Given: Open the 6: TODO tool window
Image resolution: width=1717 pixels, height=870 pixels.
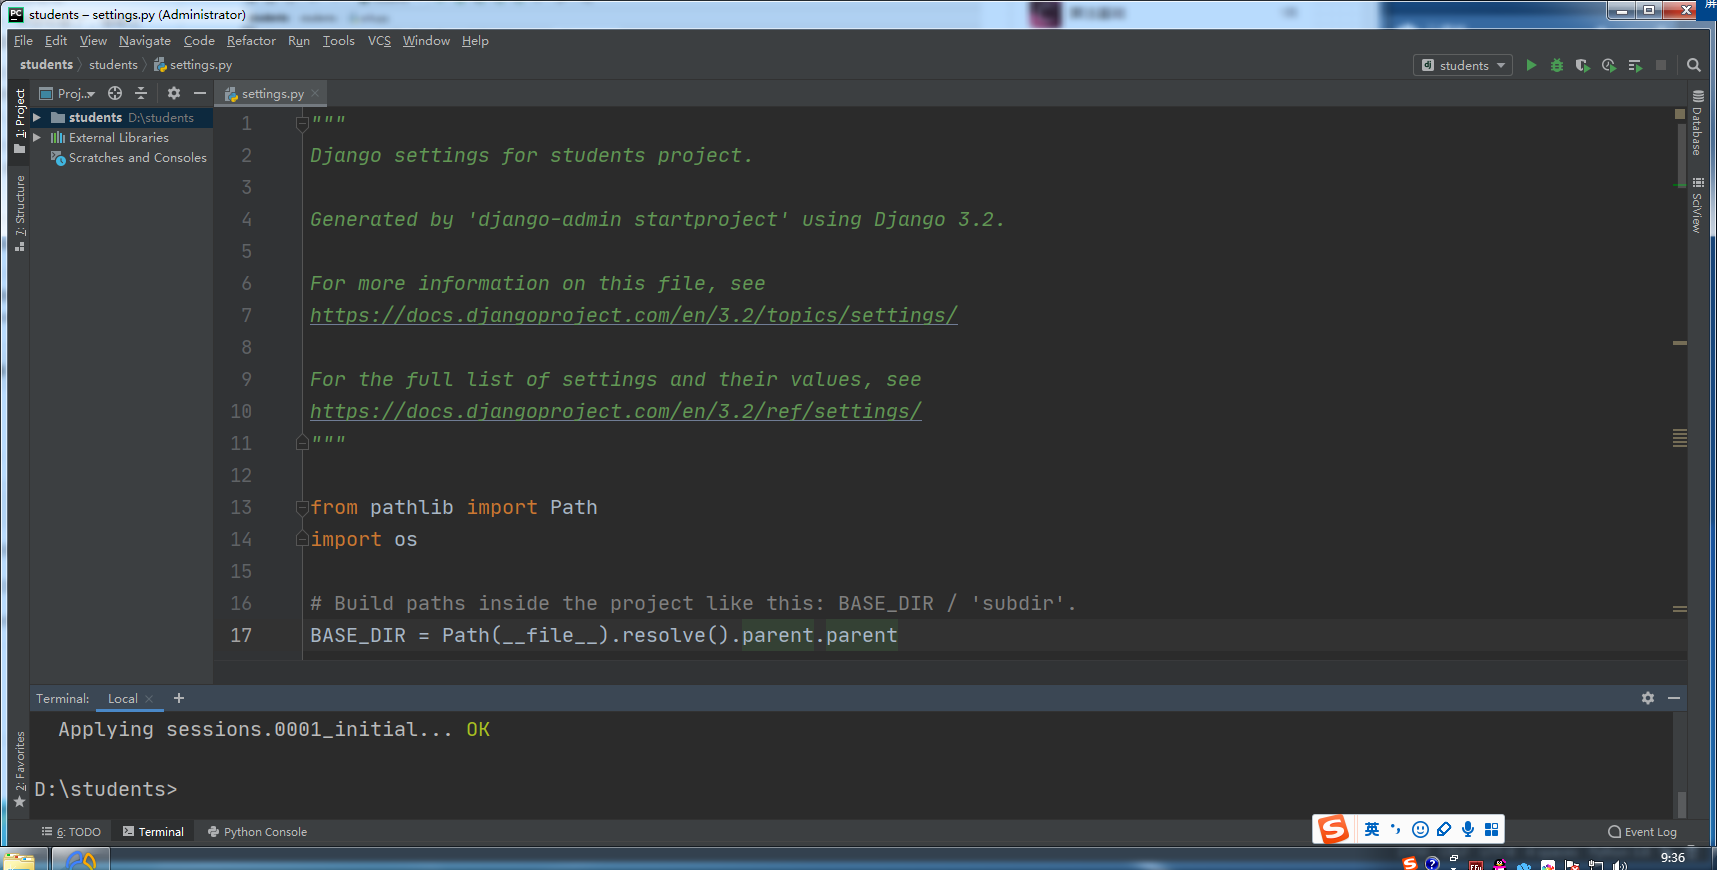Looking at the screenshot, I should coord(71,832).
